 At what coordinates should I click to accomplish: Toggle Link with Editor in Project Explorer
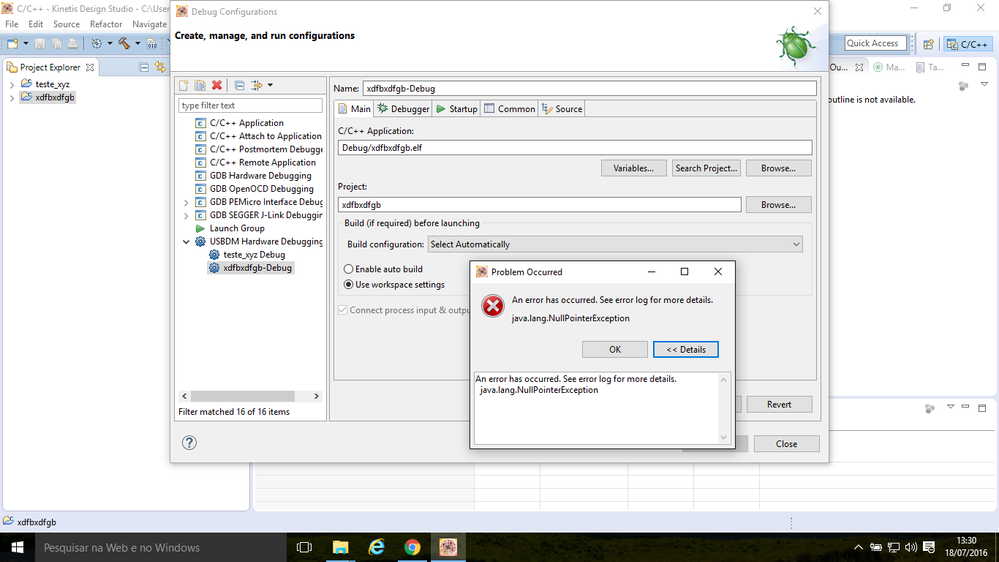pos(160,67)
